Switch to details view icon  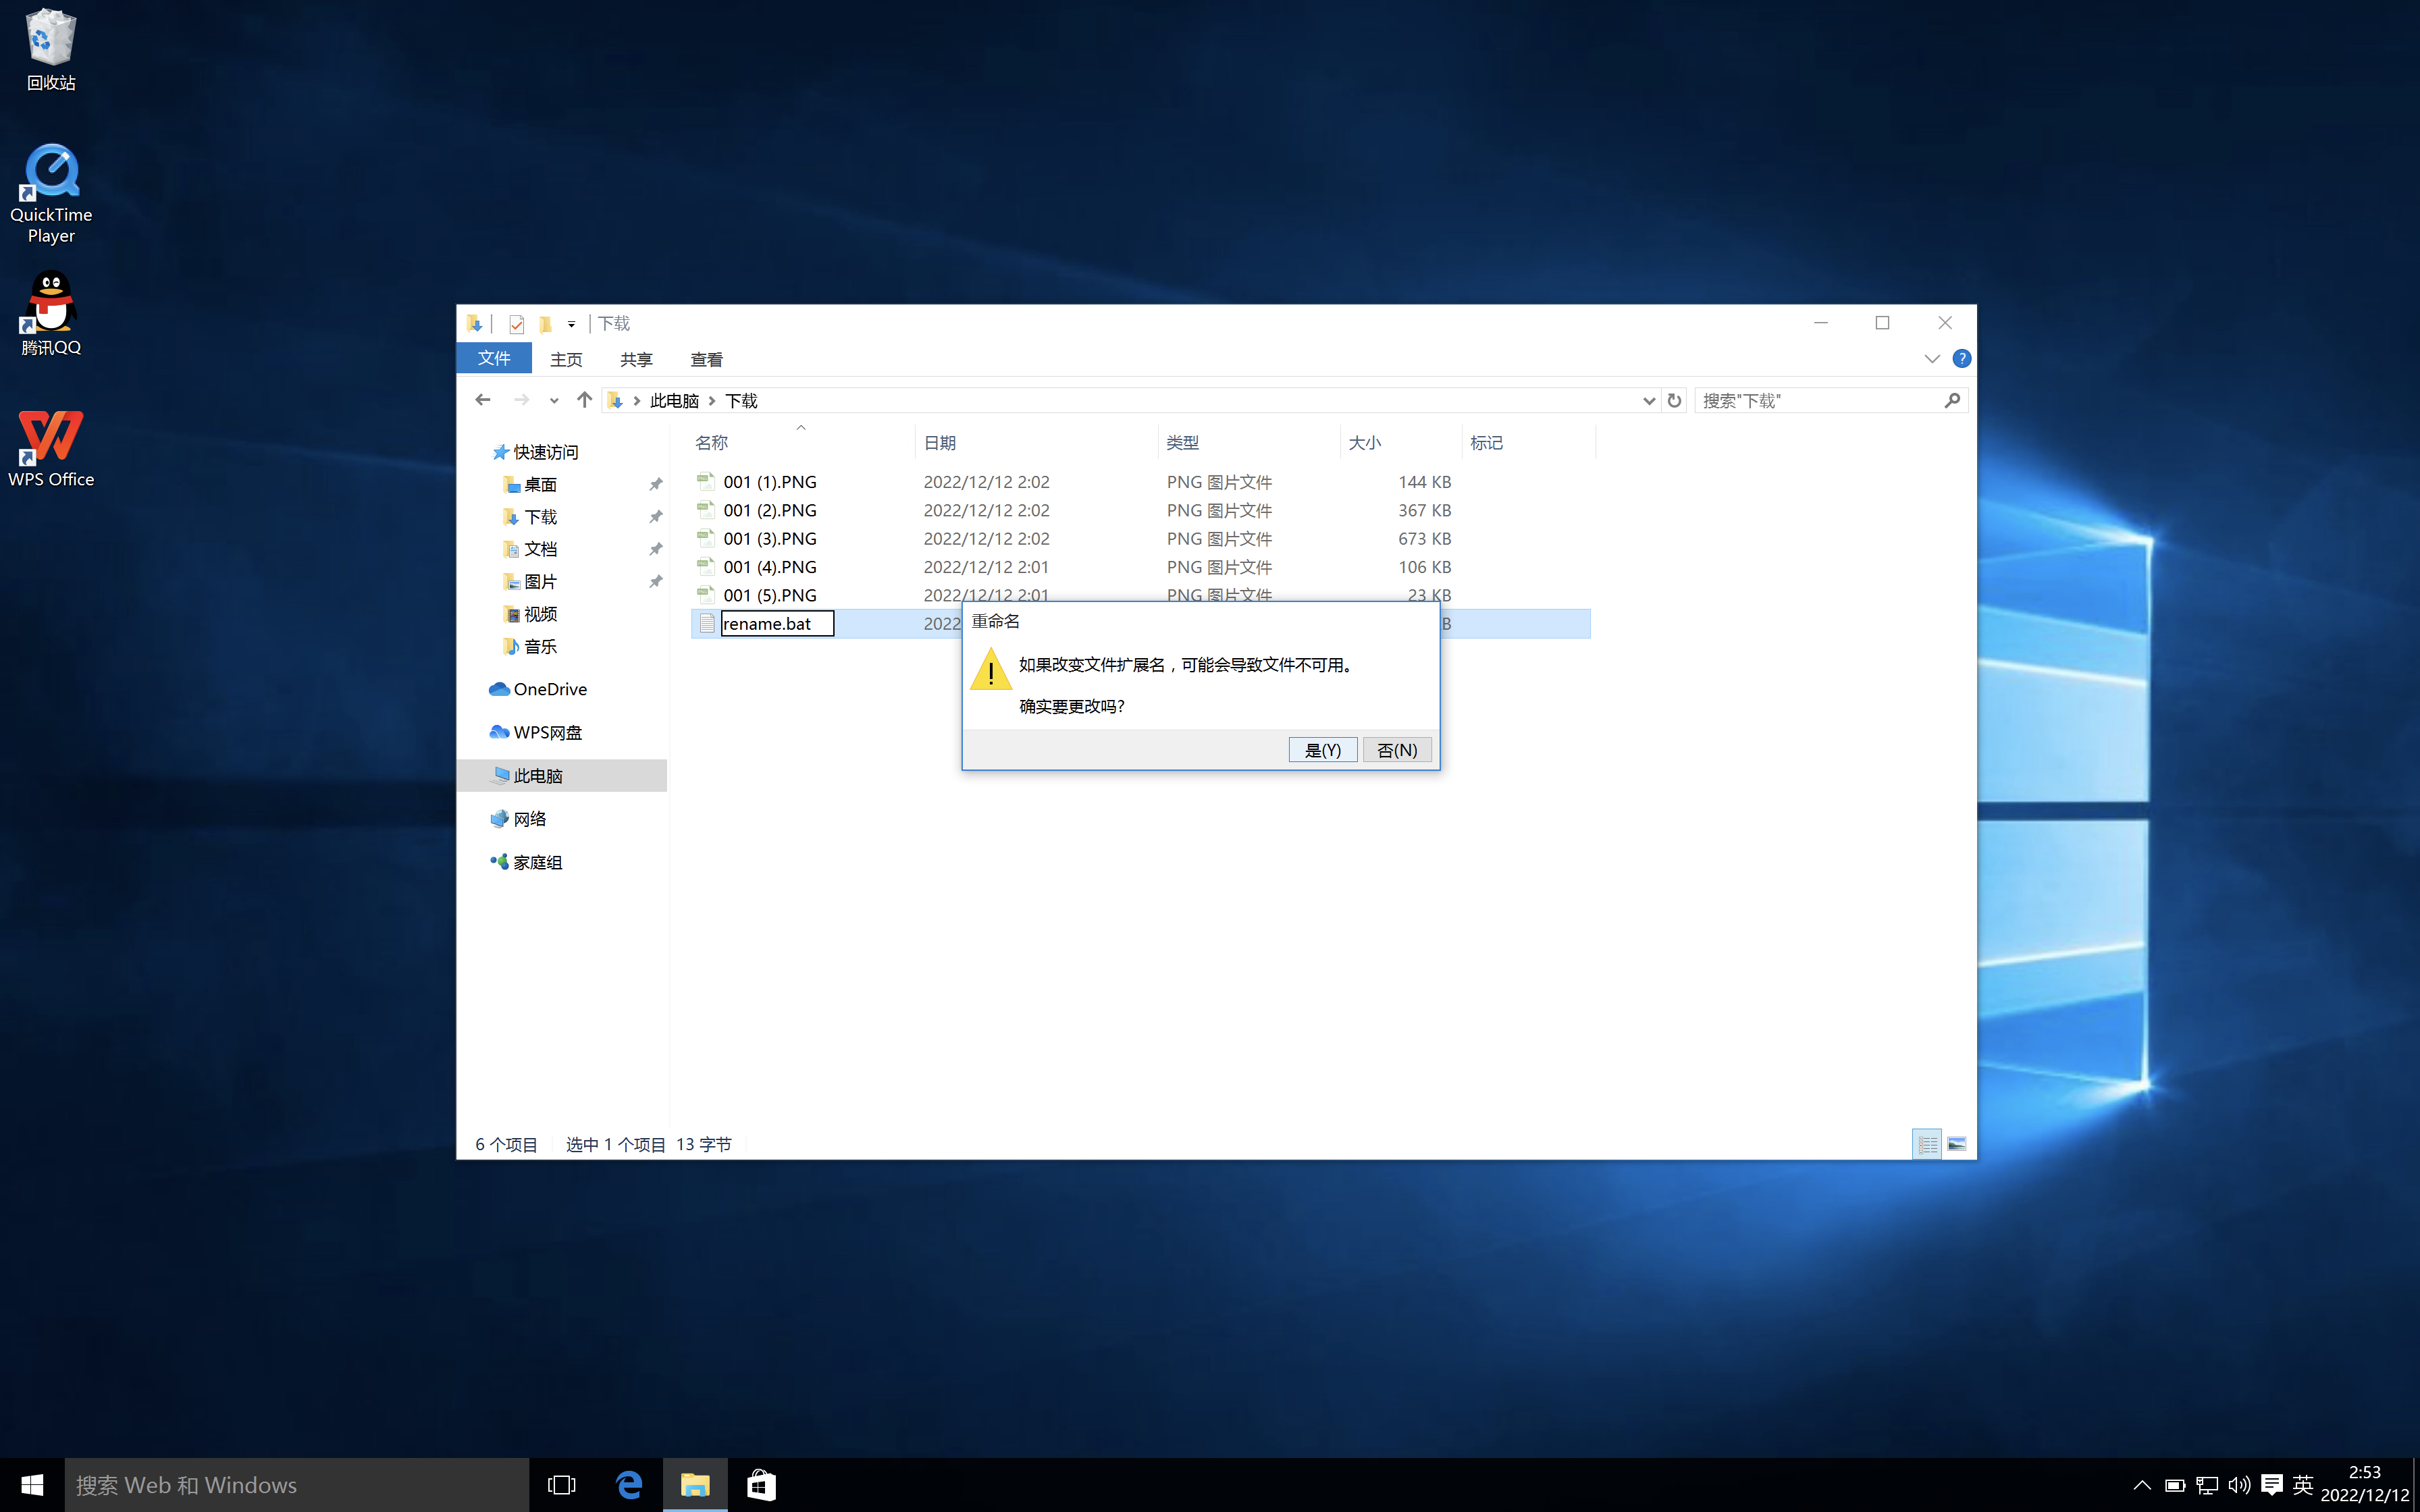1926,1144
